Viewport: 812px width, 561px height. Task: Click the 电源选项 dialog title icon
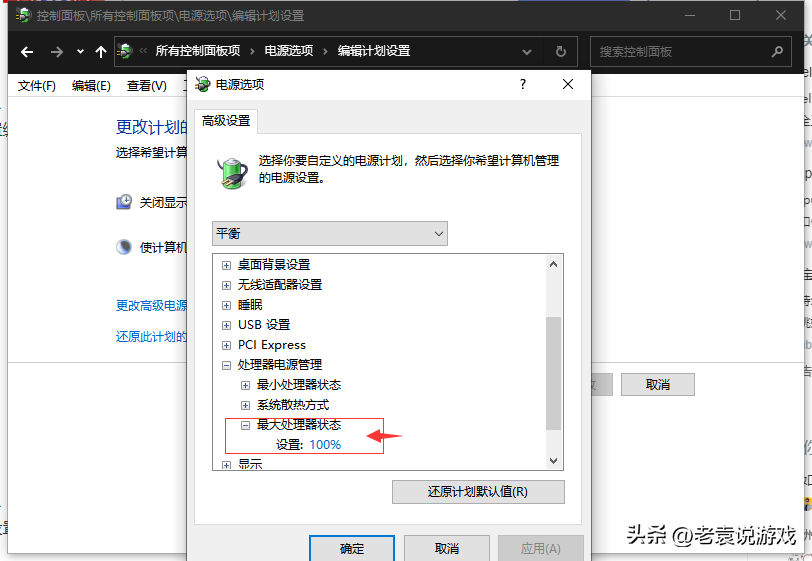click(x=203, y=84)
